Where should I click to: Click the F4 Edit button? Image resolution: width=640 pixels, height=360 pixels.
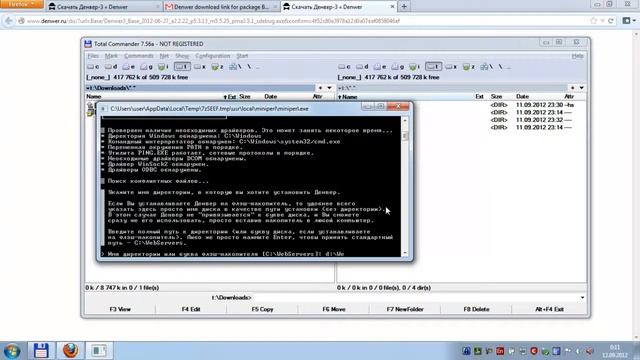click(x=191, y=309)
